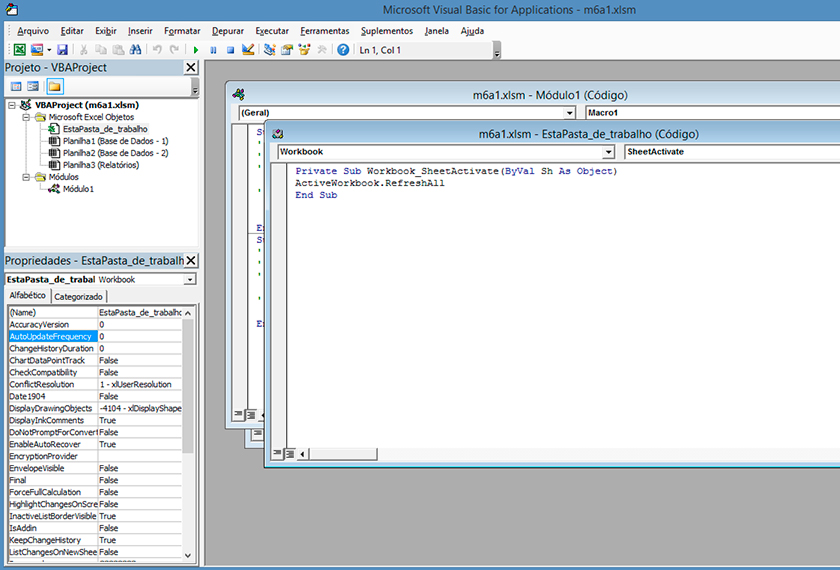Close the Propriedades panel

coord(191,261)
